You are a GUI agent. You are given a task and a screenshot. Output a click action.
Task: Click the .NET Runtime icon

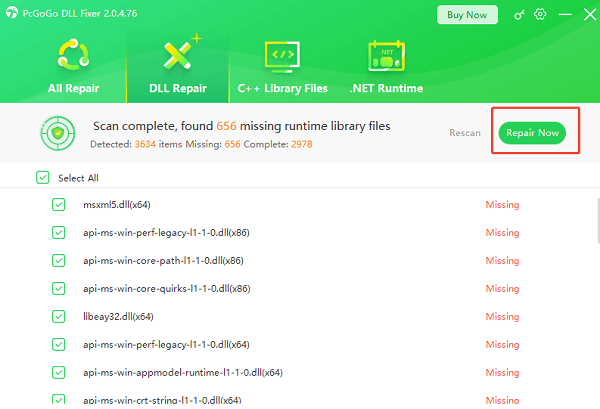tap(385, 57)
